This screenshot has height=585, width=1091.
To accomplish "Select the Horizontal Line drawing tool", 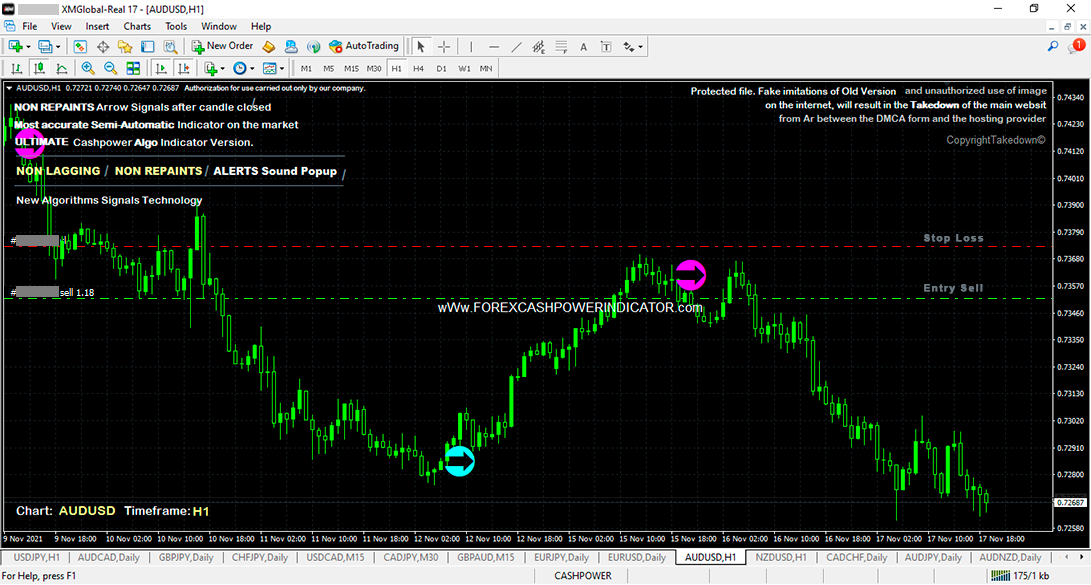I will point(493,47).
